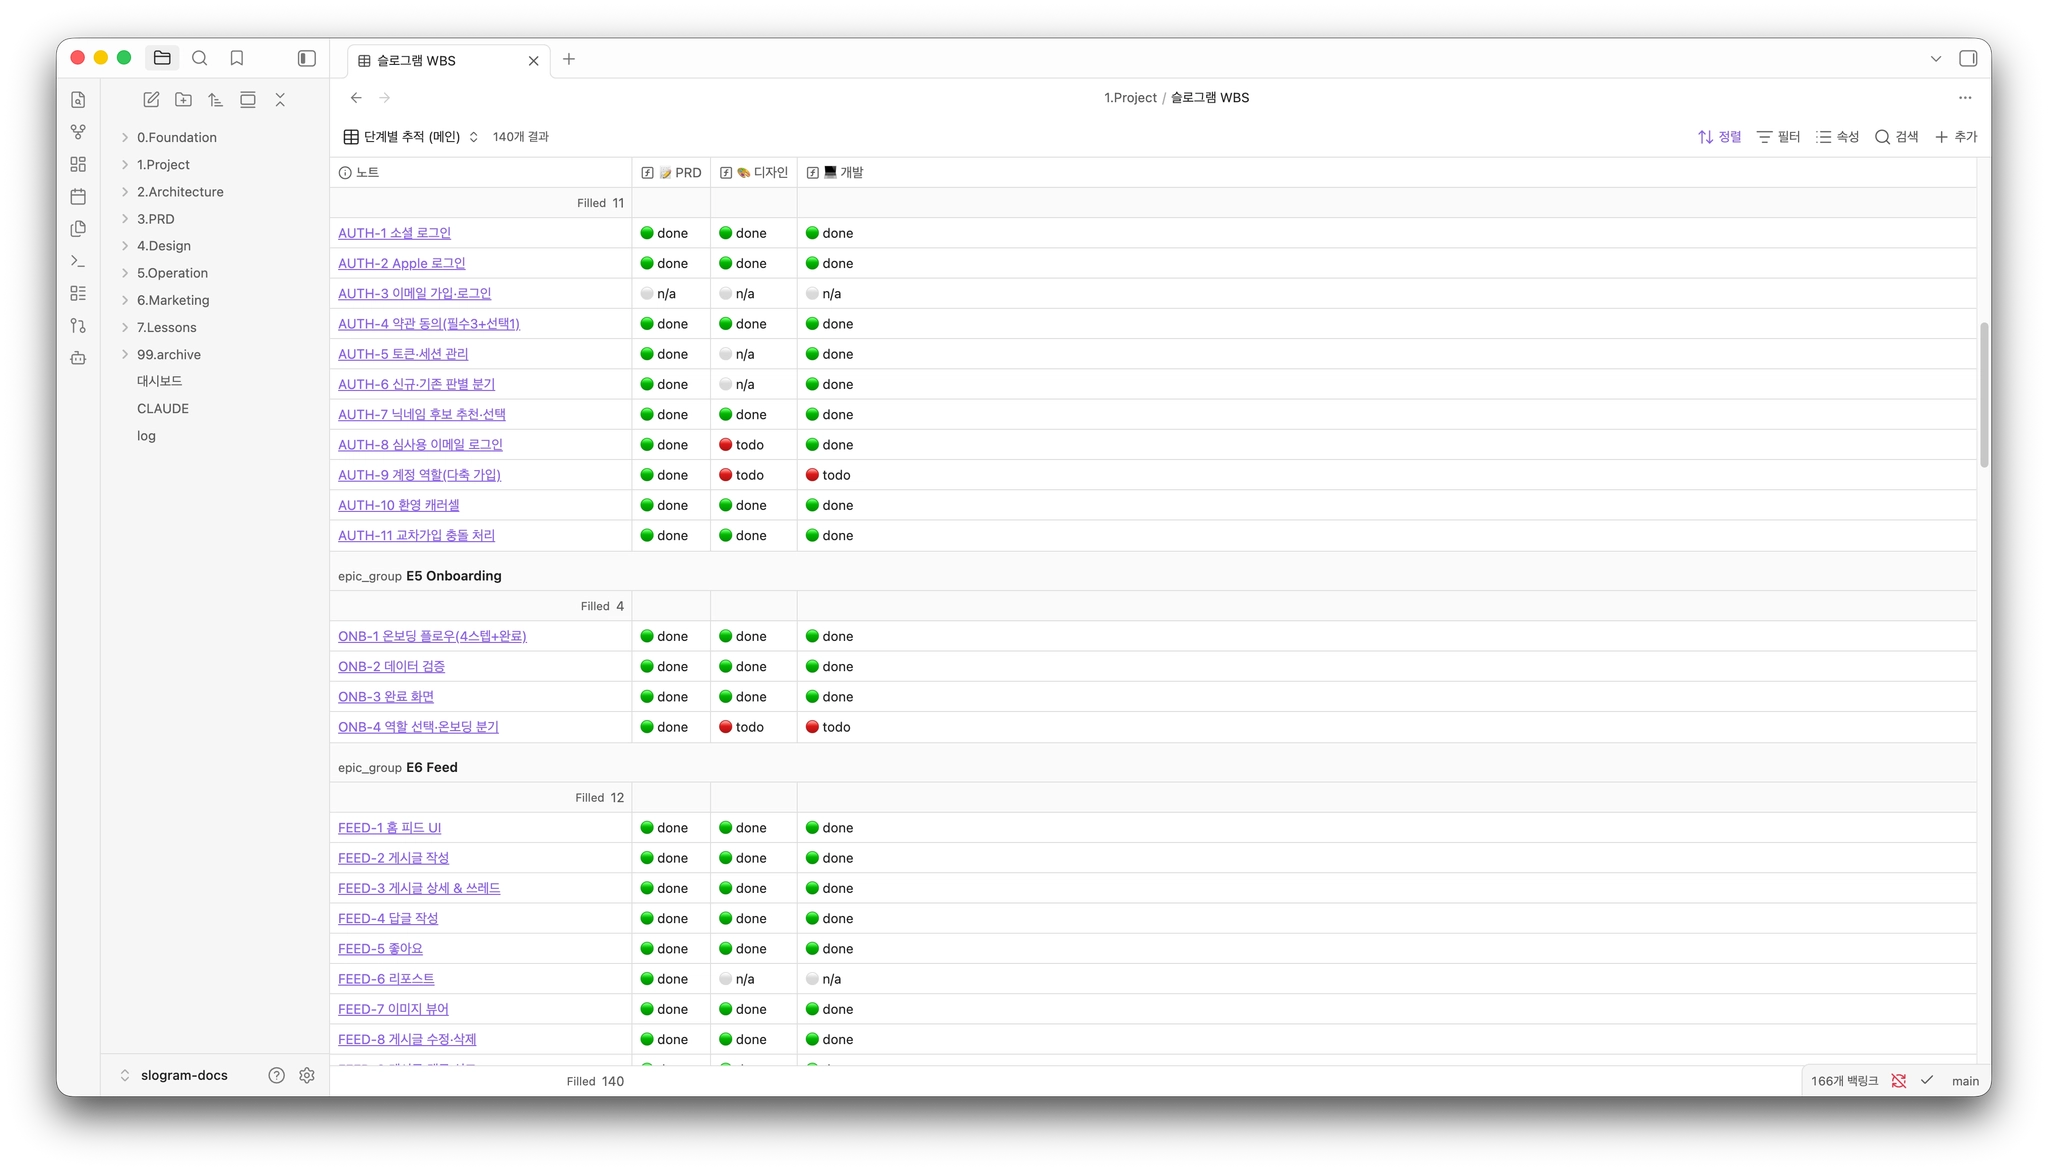Open the terminal ribbon icon
Image resolution: width=2048 pixels, height=1171 pixels.
78,261
